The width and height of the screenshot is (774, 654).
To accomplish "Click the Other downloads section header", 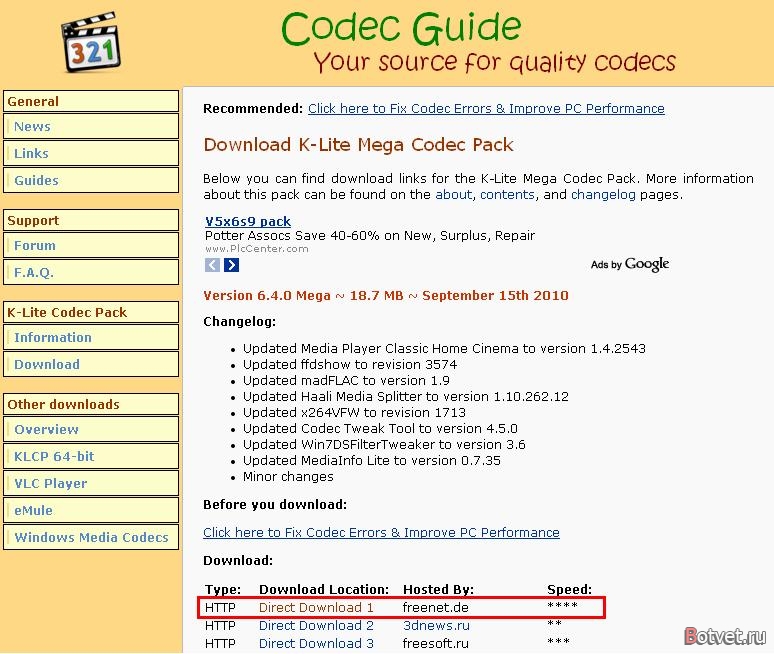I will pyautogui.click(x=91, y=404).
